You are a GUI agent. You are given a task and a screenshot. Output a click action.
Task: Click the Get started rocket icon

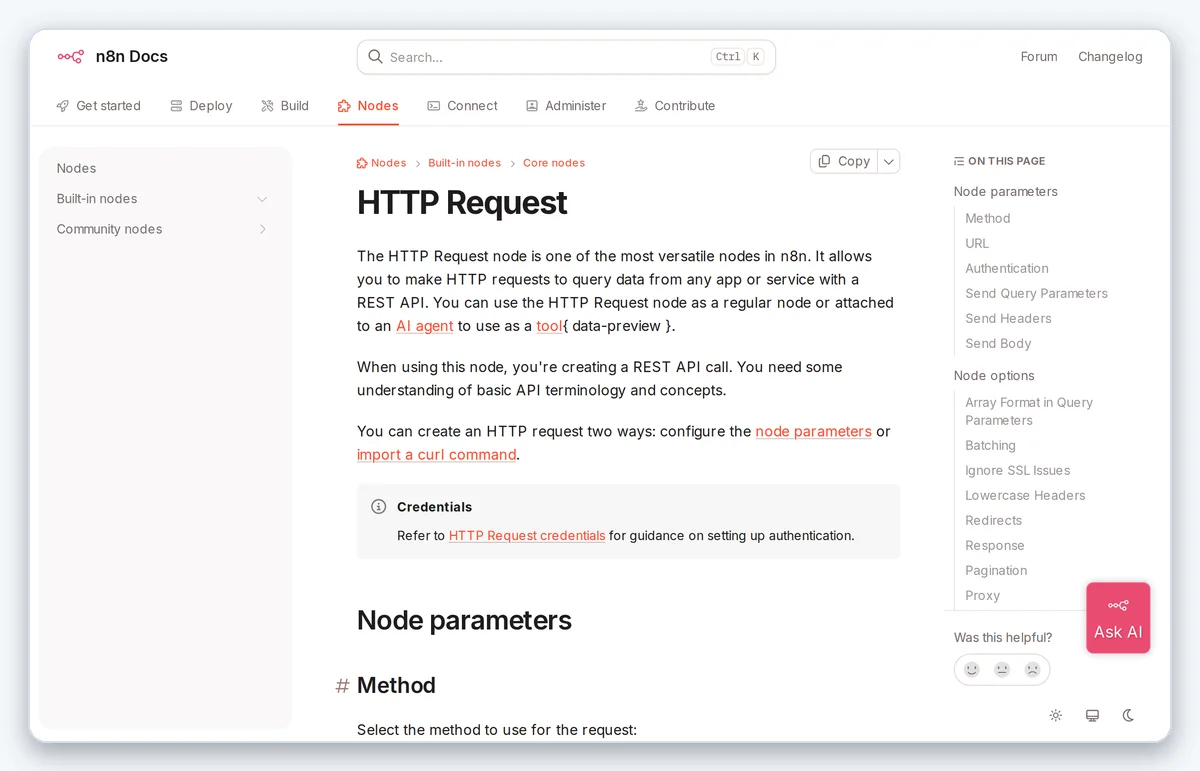(63, 106)
